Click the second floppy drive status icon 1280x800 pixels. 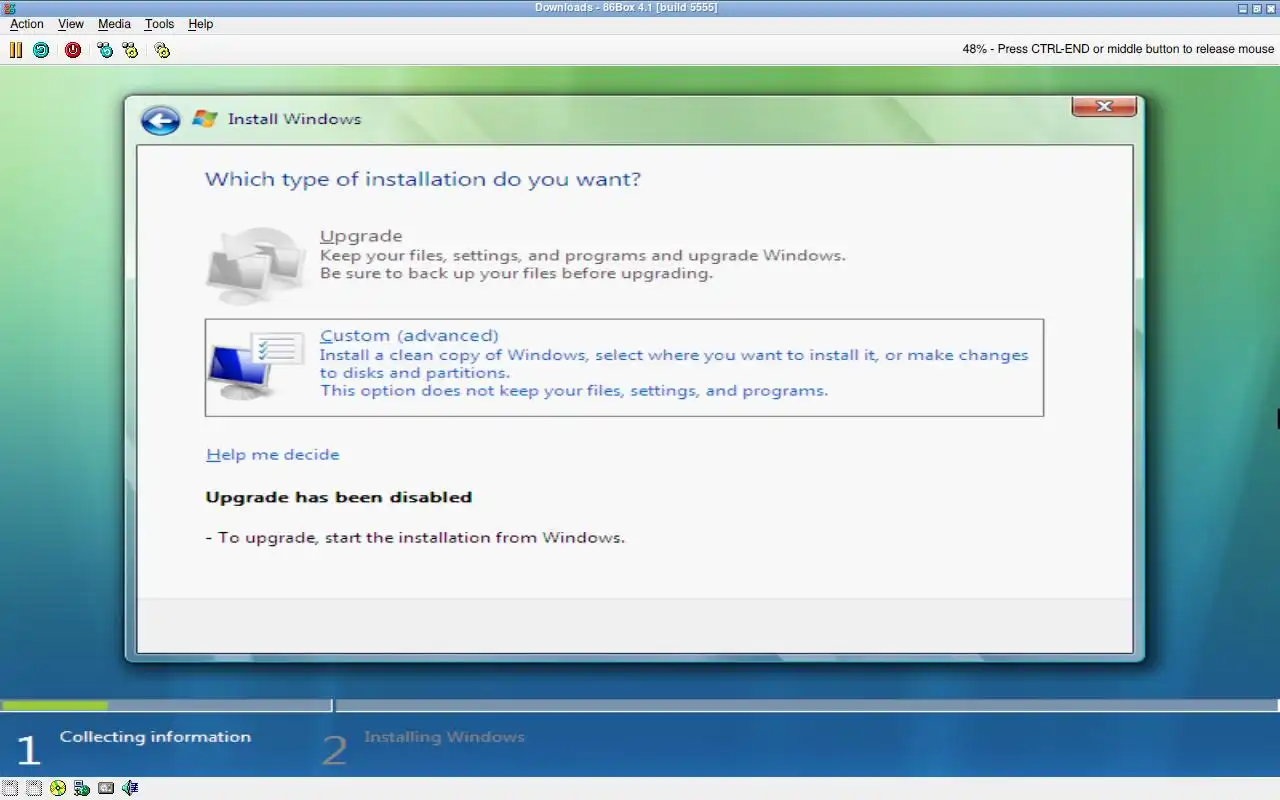(34, 788)
